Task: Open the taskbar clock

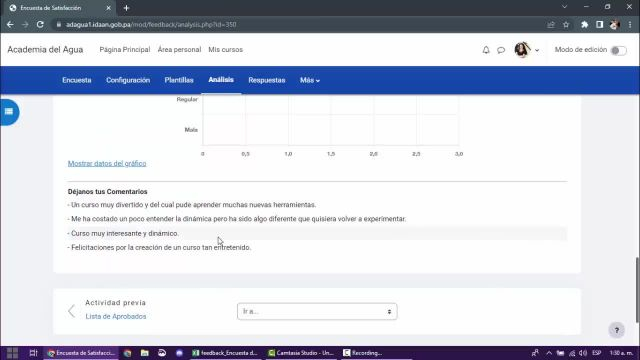Action: (621, 353)
